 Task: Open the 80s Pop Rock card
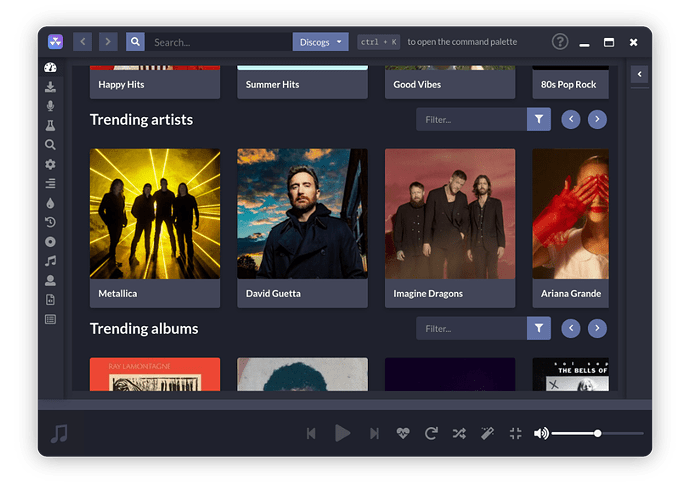pos(571,82)
